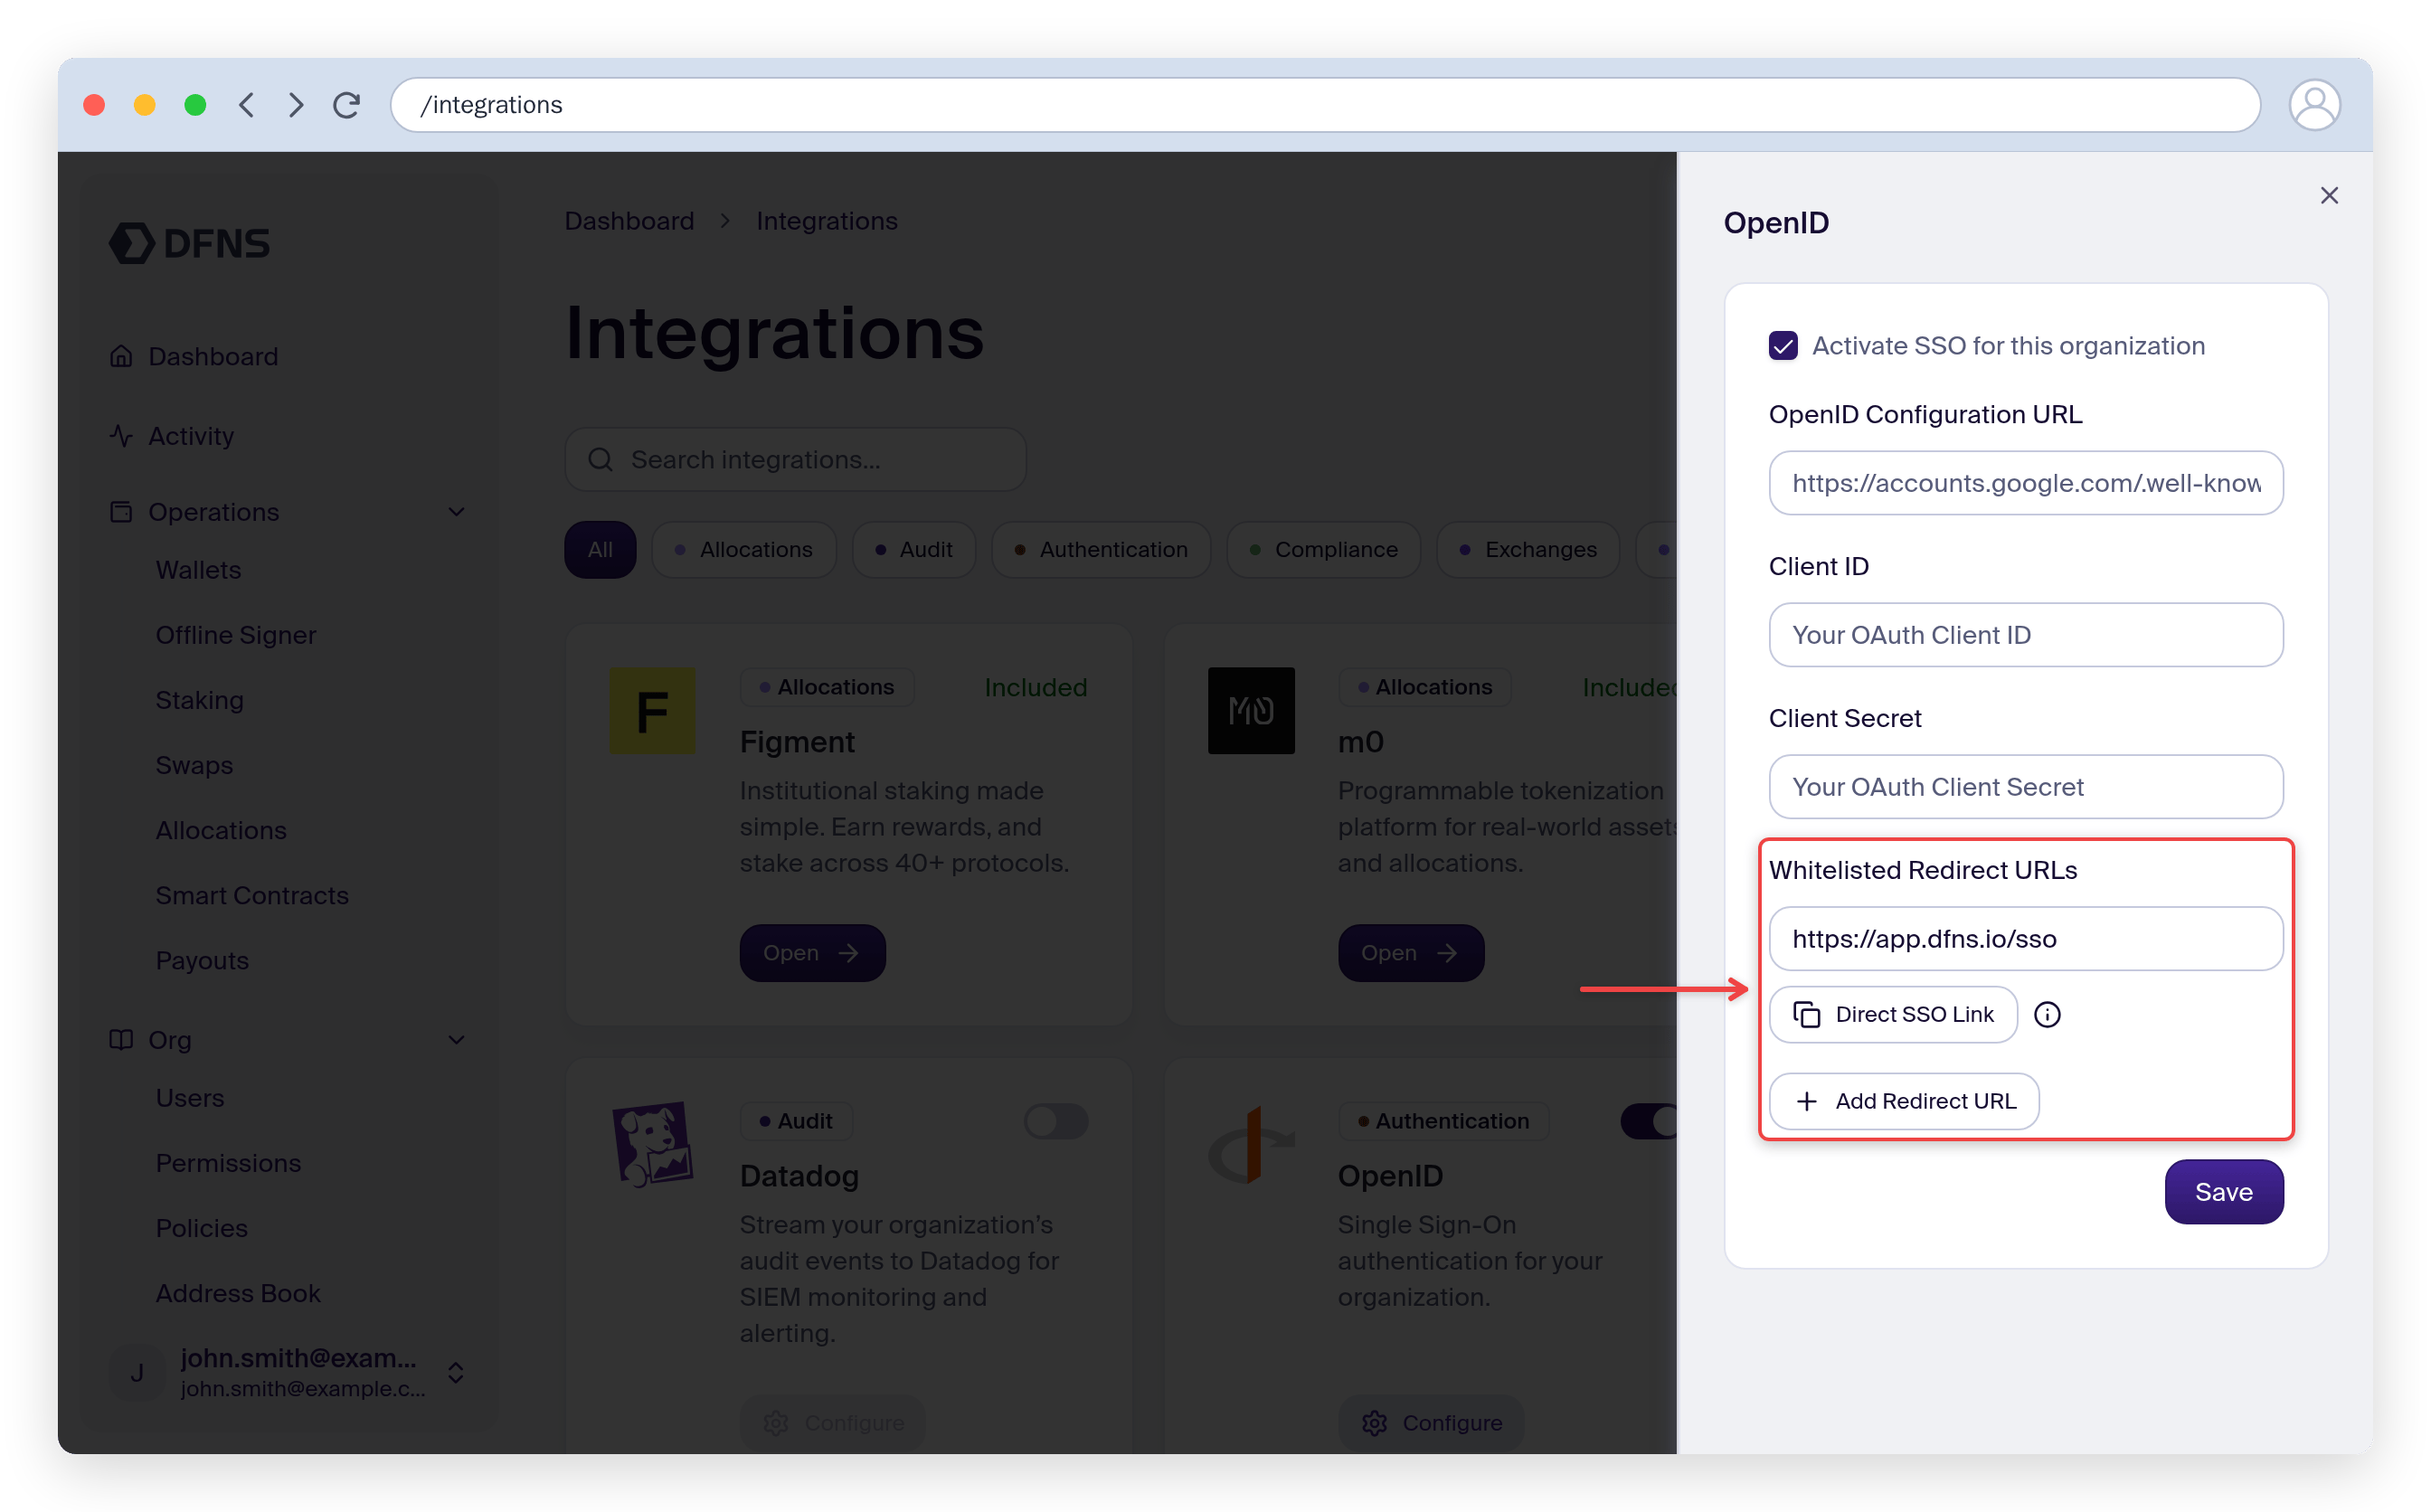Click the info icon beside Direct SSO Link
The image size is (2431, 1512).
[2047, 1015]
